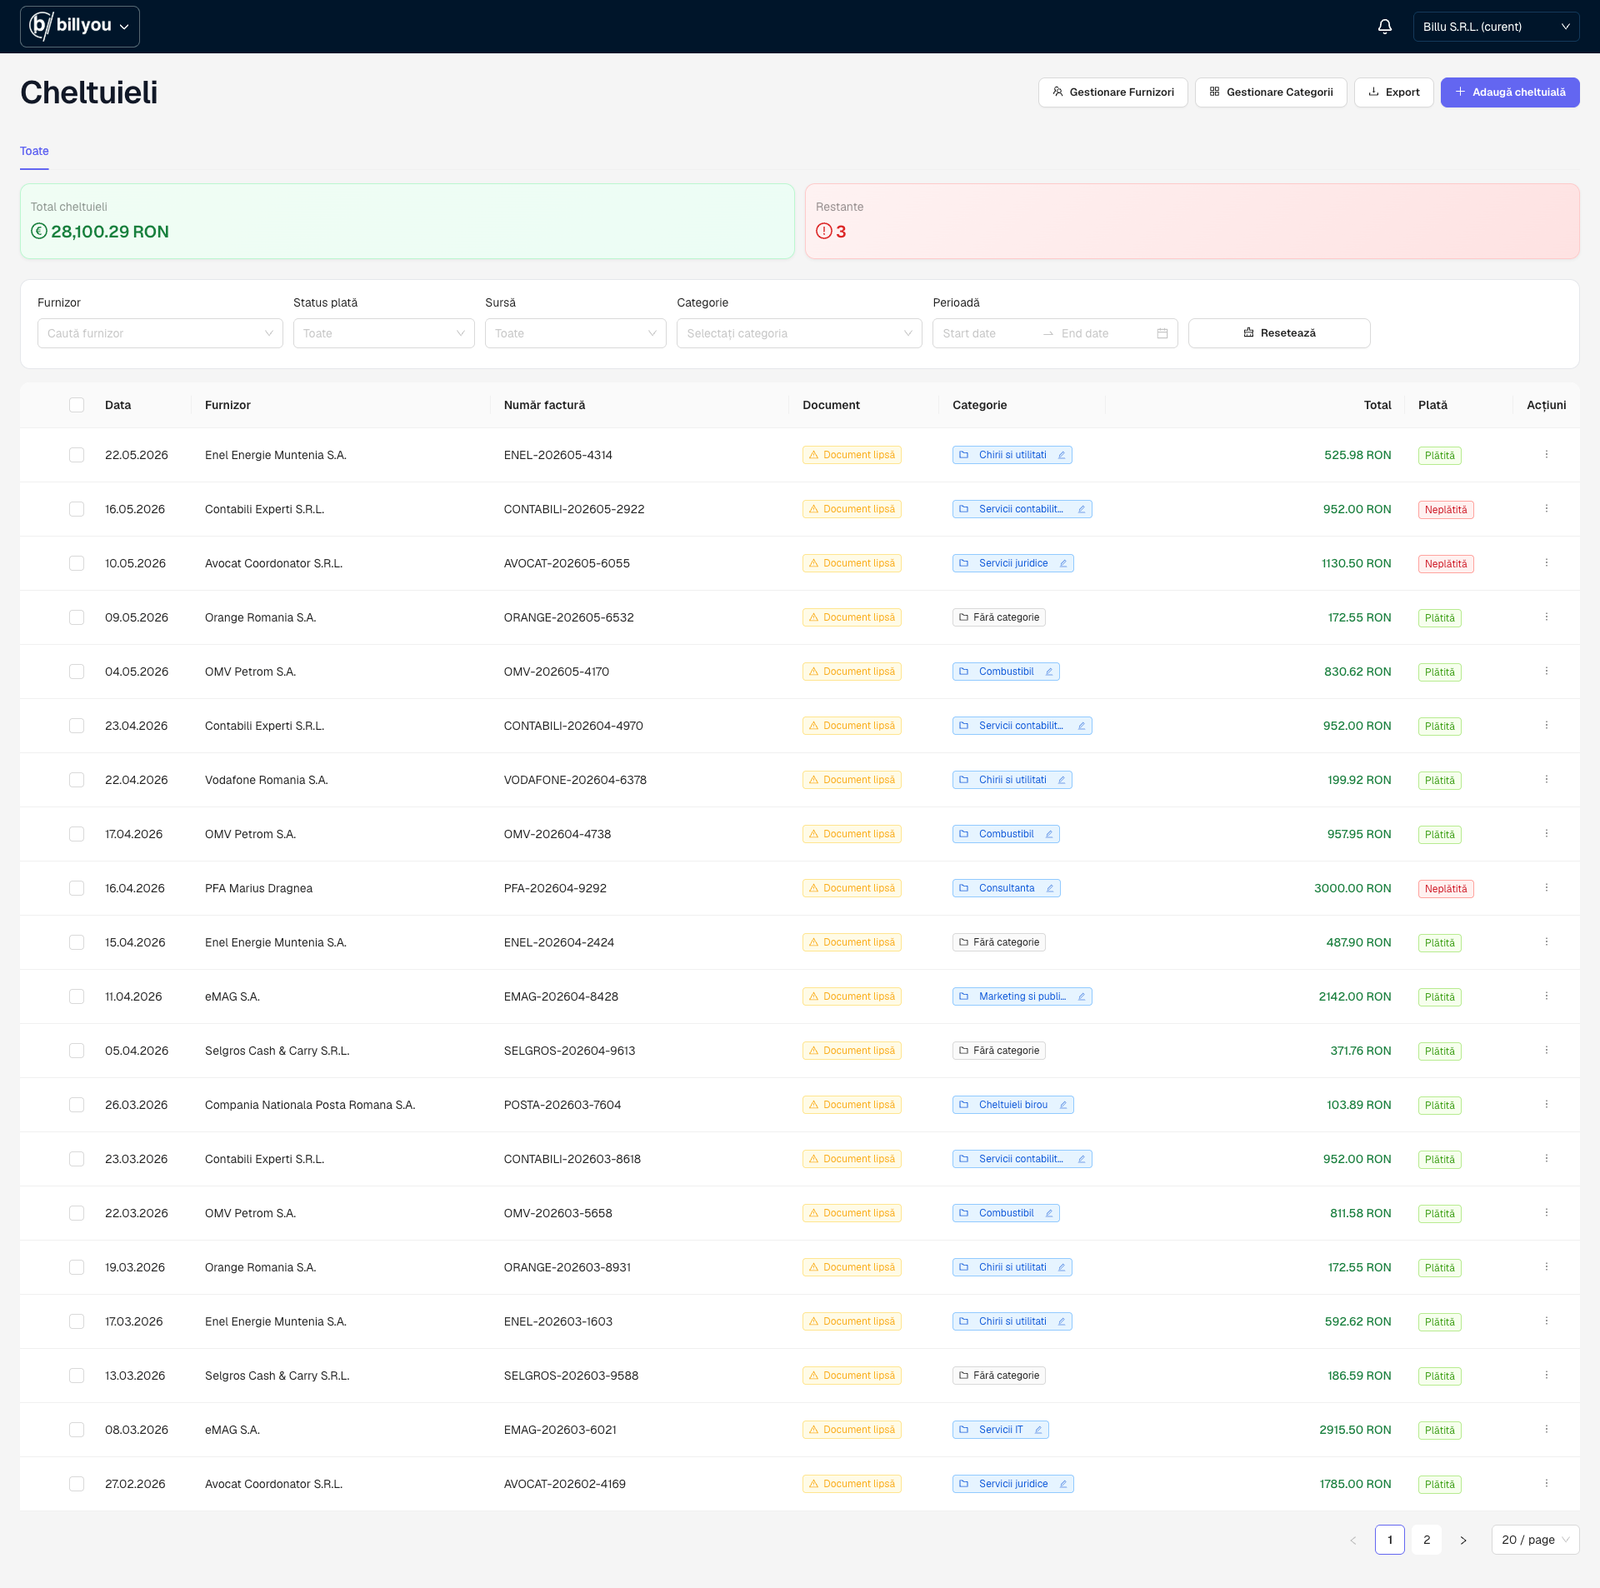Screen dimensions: 1600x1588
Task: Click Adaugă cheltuială button
Action: pyautogui.click(x=1510, y=92)
